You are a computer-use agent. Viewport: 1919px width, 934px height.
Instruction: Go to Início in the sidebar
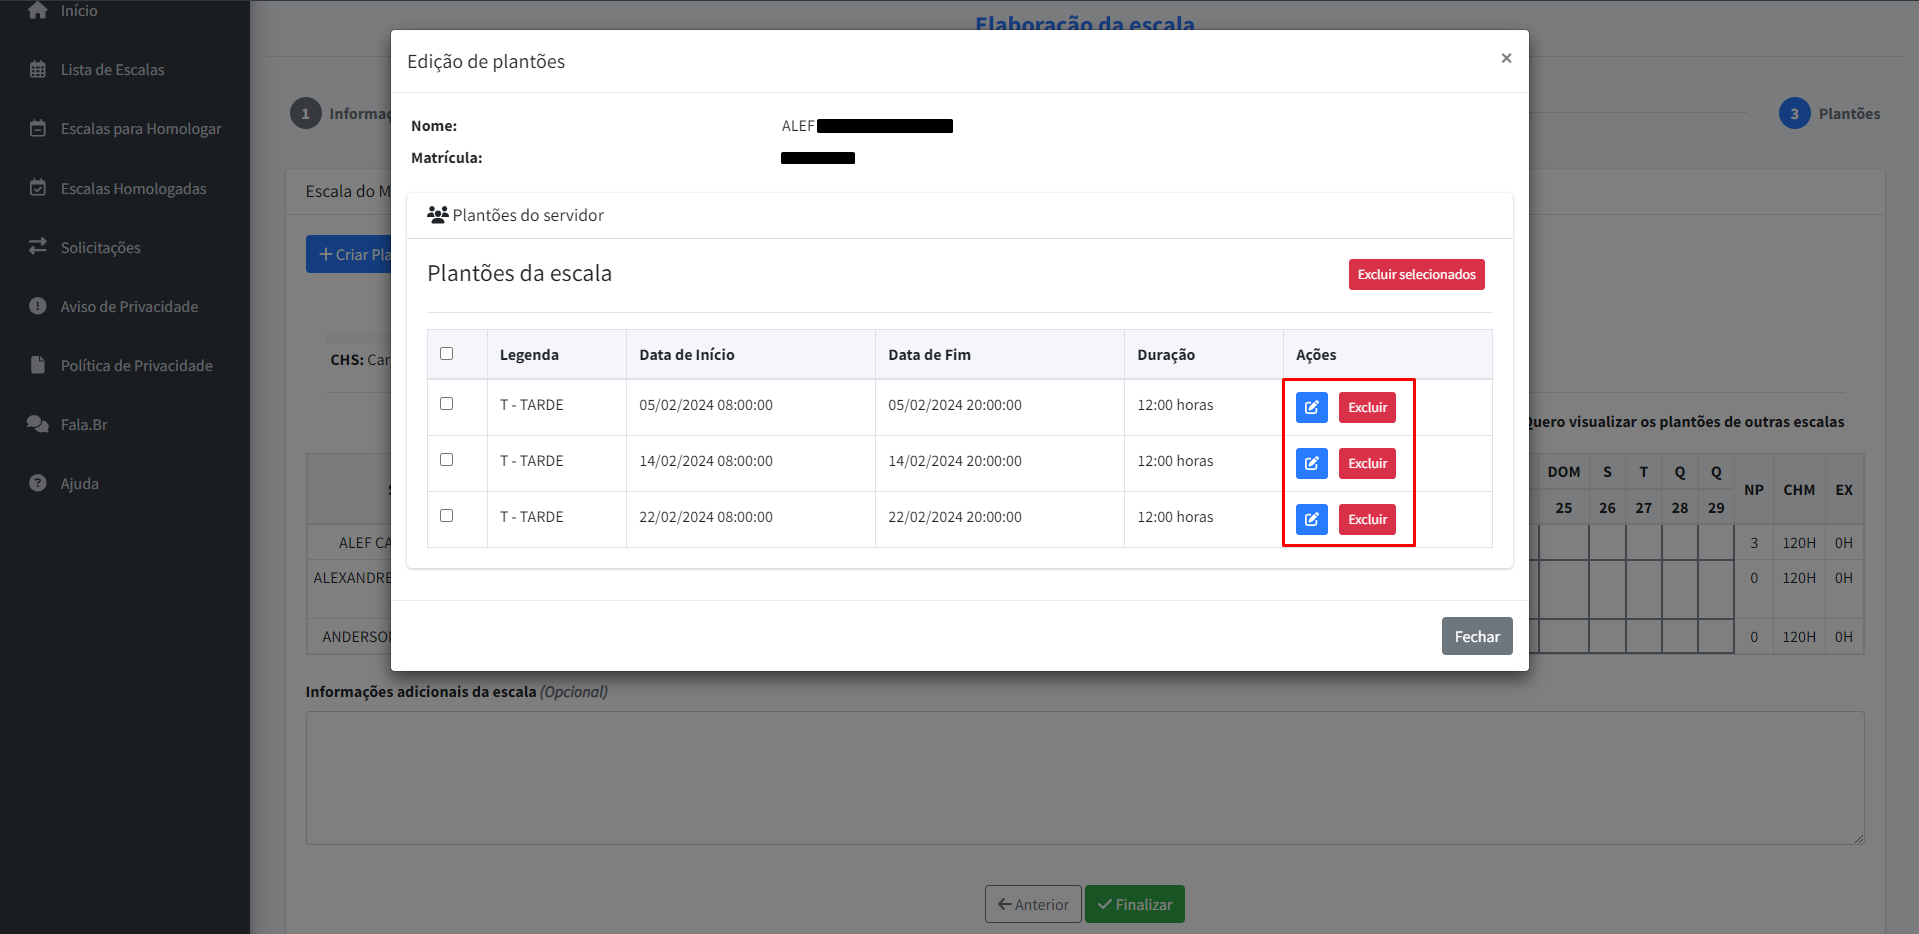click(78, 10)
